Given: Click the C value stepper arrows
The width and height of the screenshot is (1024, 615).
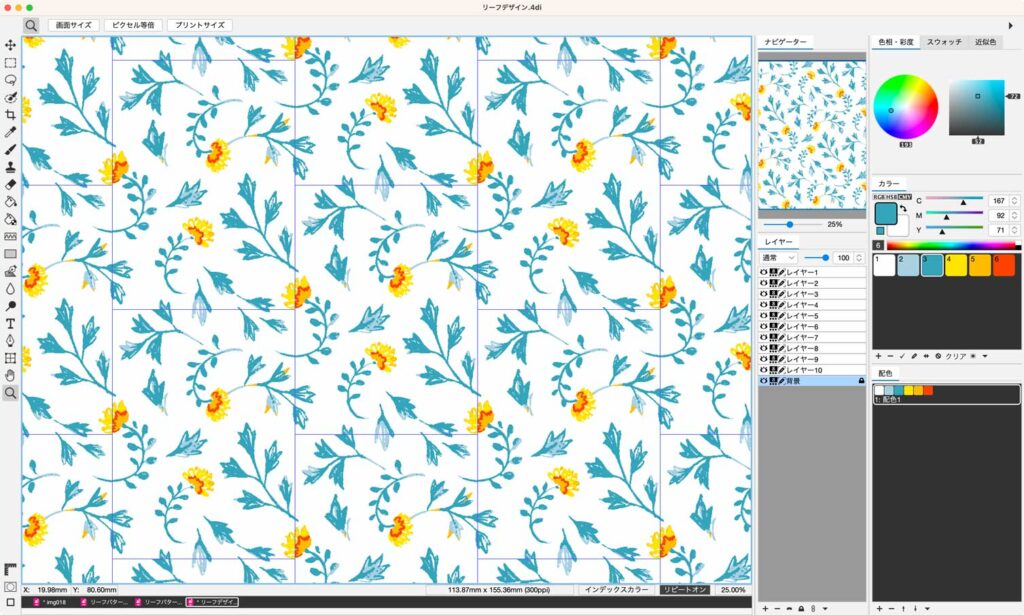Looking at the screenshot, I should point(1014,201).
